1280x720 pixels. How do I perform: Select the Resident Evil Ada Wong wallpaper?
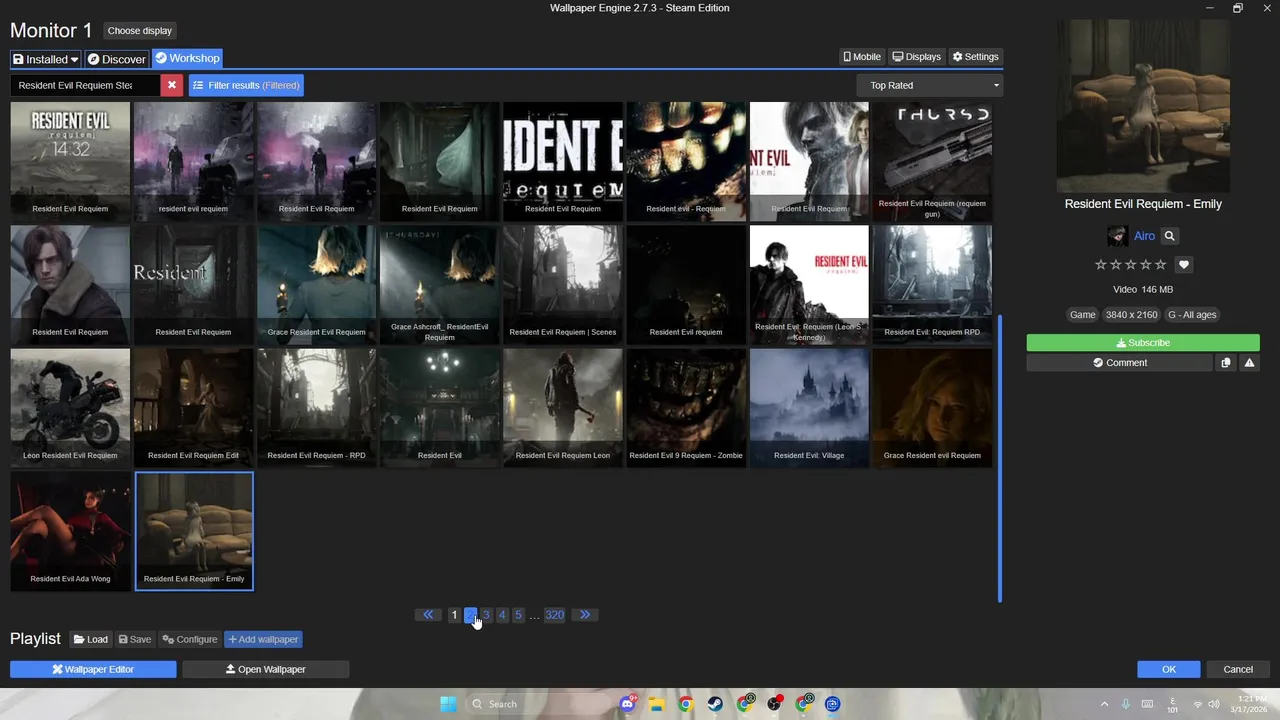[x=70, y=531]
